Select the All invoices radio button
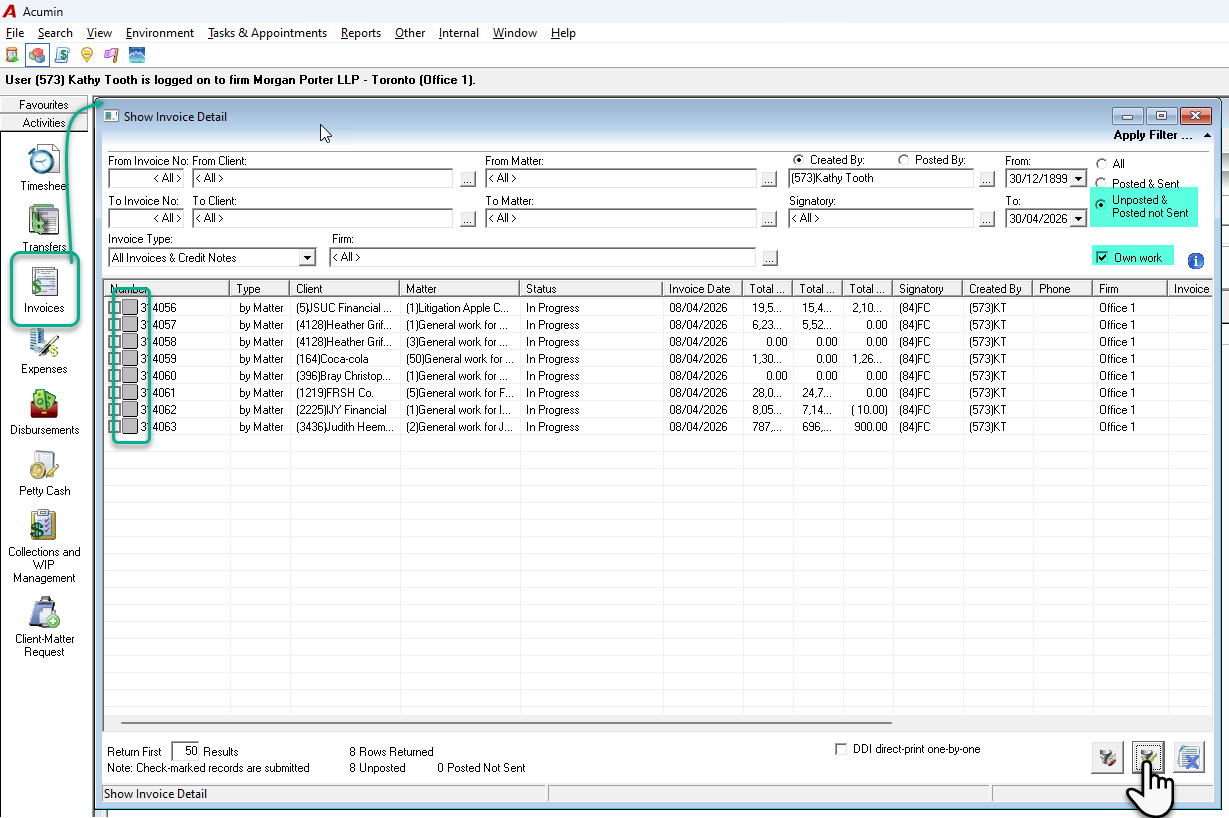The image size is (1229, 818). [x=1102, y=164]
